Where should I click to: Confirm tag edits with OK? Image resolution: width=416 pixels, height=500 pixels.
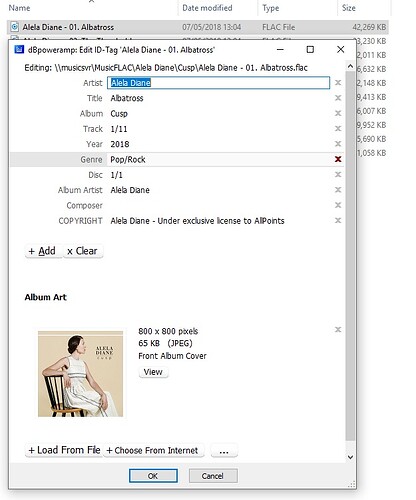pos(153,476)
